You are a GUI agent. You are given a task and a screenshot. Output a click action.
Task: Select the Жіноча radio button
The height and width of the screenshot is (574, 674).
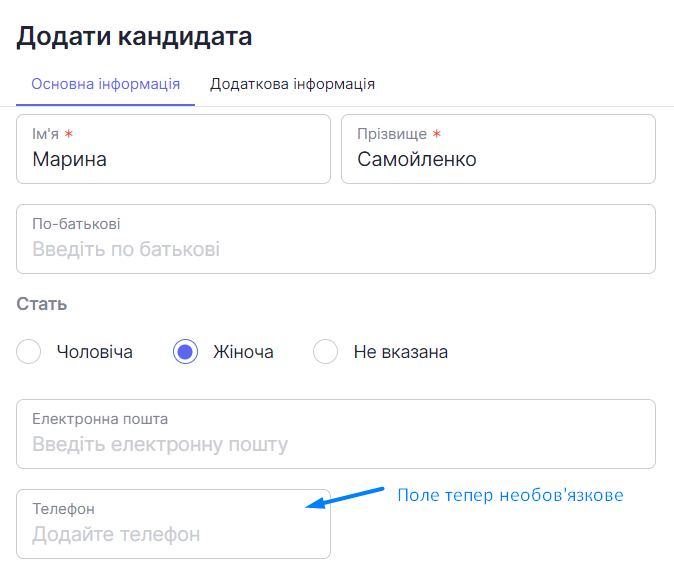(x=185, y=352)
